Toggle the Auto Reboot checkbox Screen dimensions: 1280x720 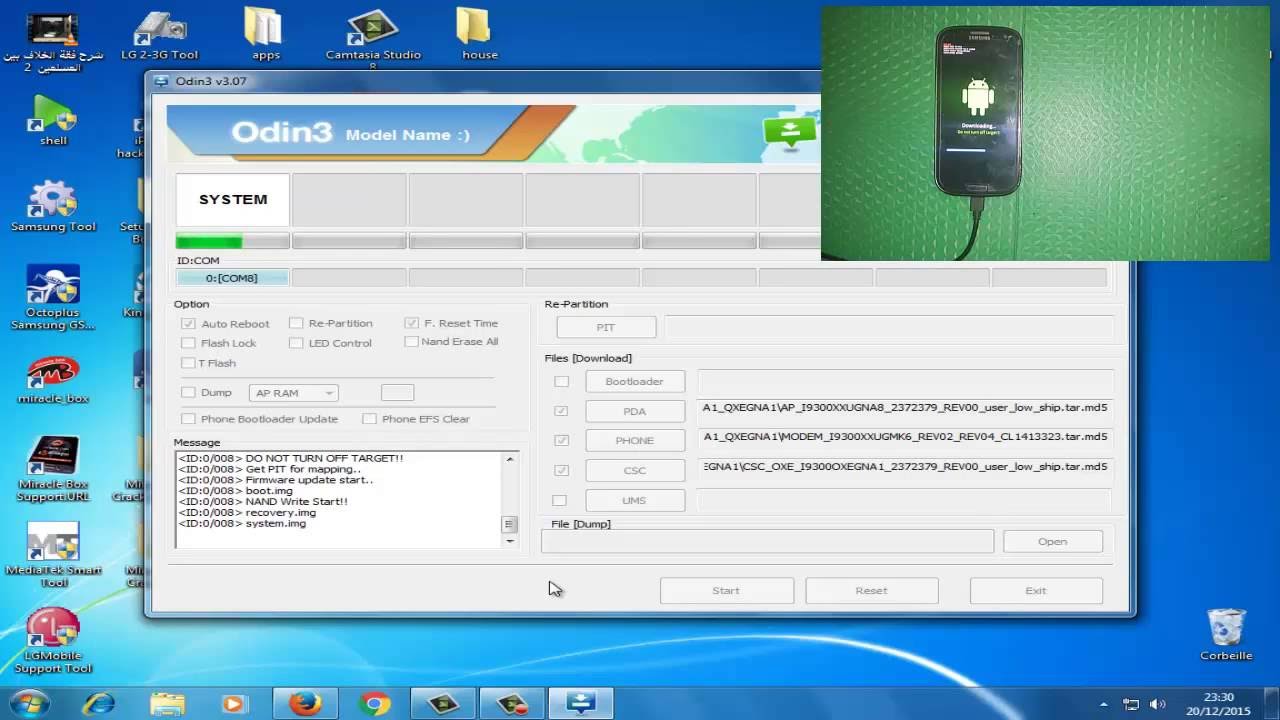(188, 323)
